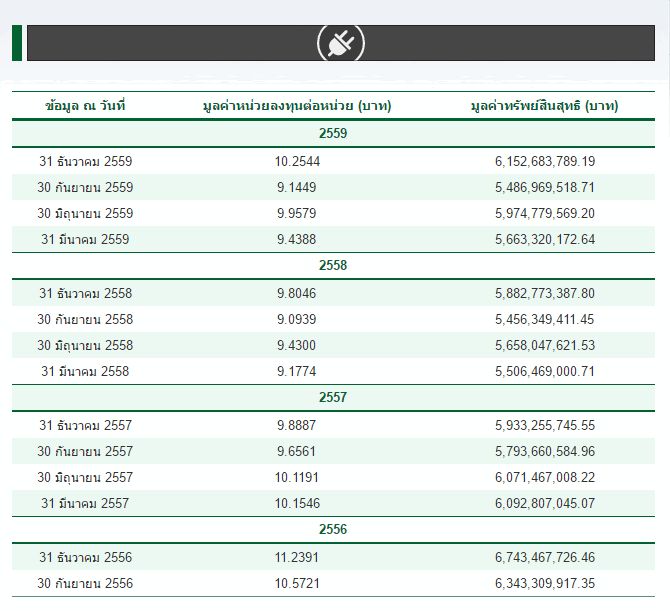Screen dimensions: 670x611
Task: Select the 2557 year section heading
Action: coord(333,397)
